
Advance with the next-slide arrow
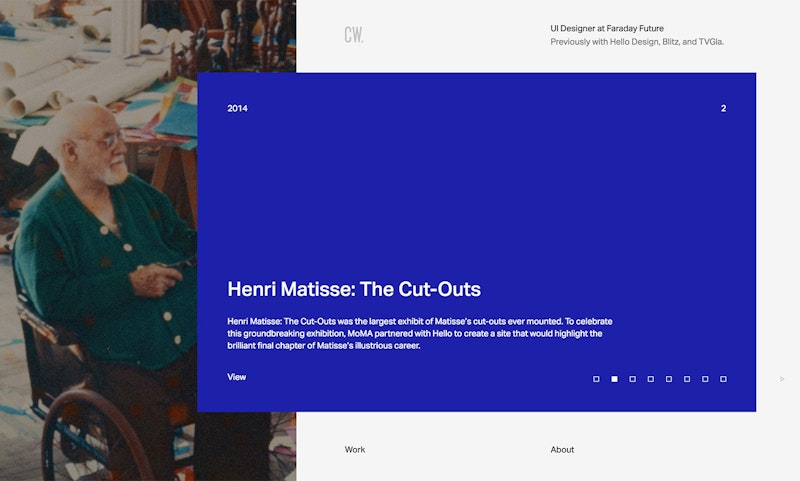point(782,379)
